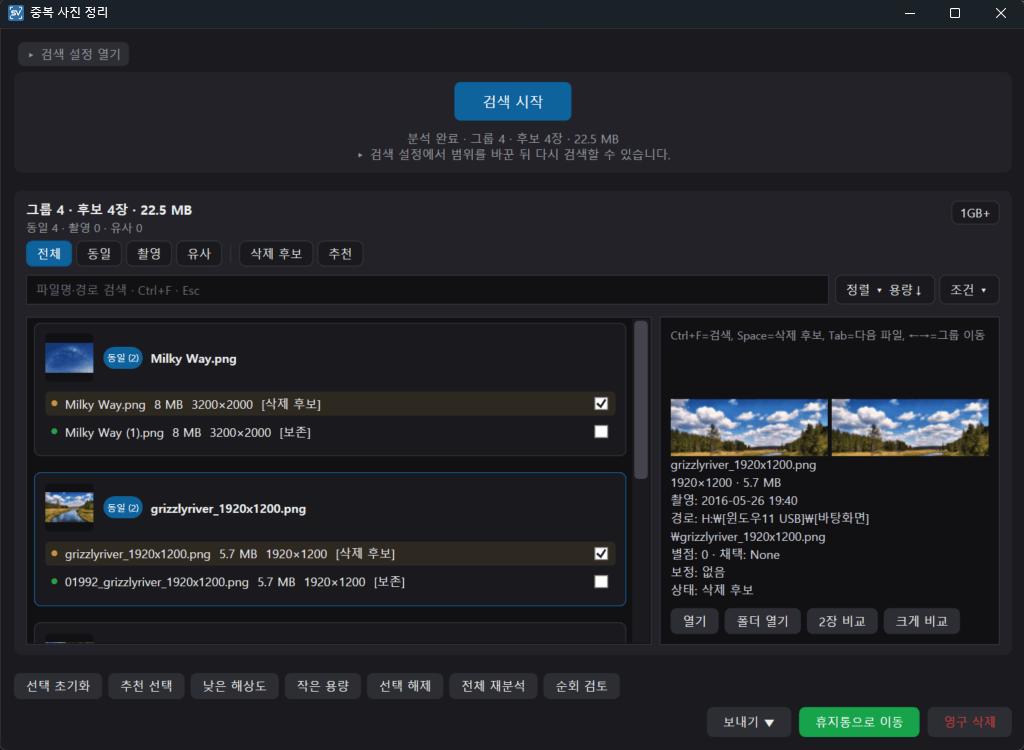Click the 낮은 해상도 button
1024x750 pixels.
234,686
